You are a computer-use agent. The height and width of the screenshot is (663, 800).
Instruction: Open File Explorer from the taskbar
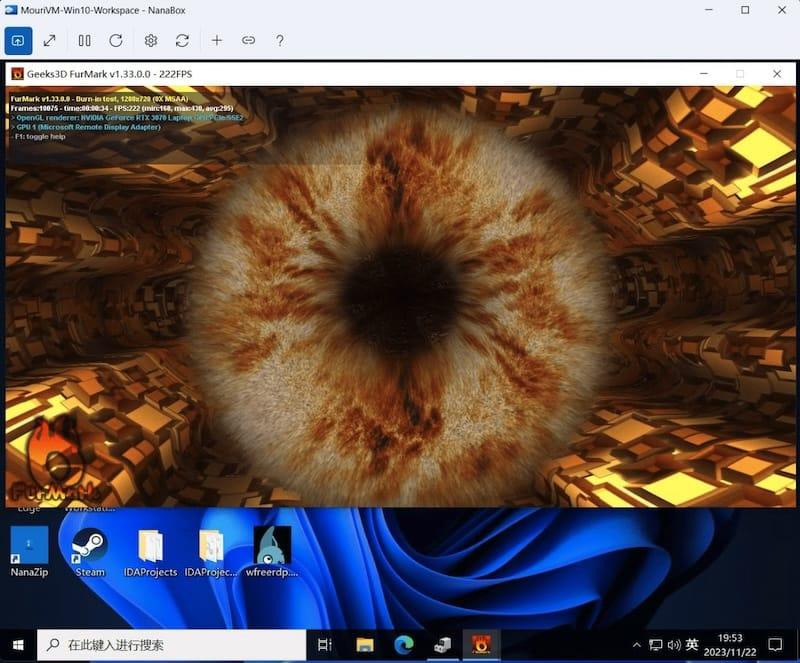365,645
